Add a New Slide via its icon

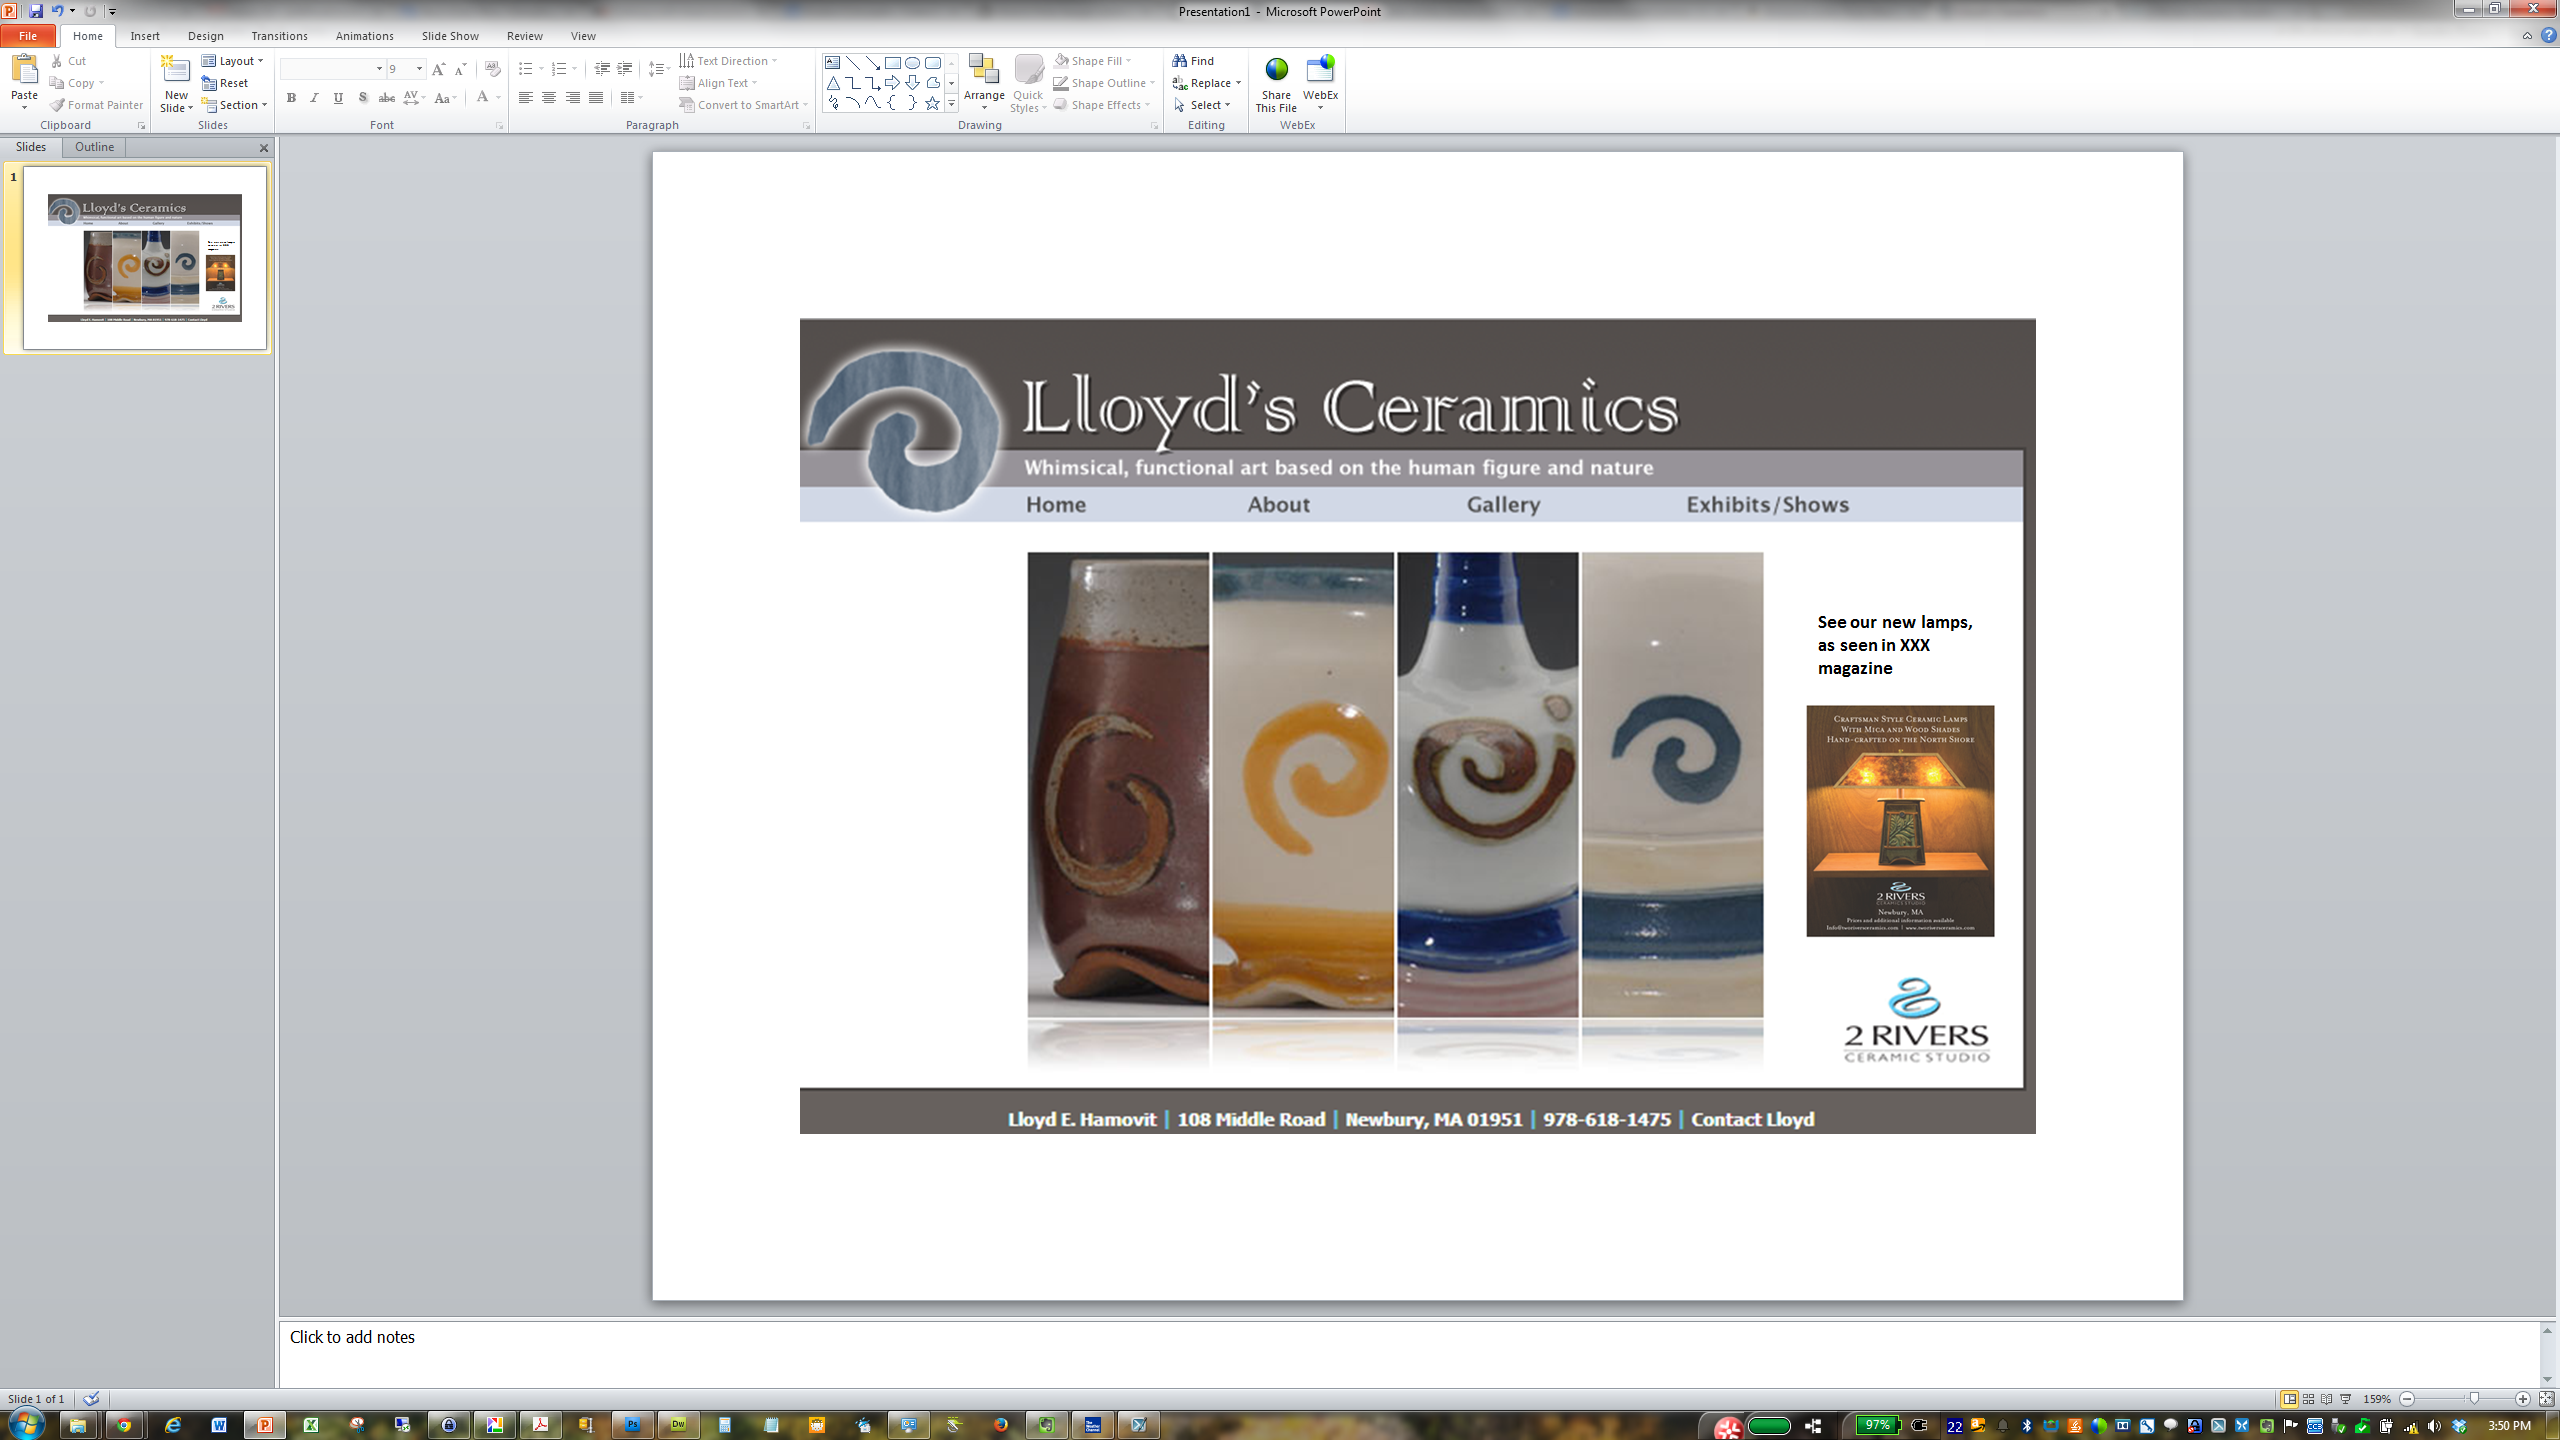pos(176,69)
